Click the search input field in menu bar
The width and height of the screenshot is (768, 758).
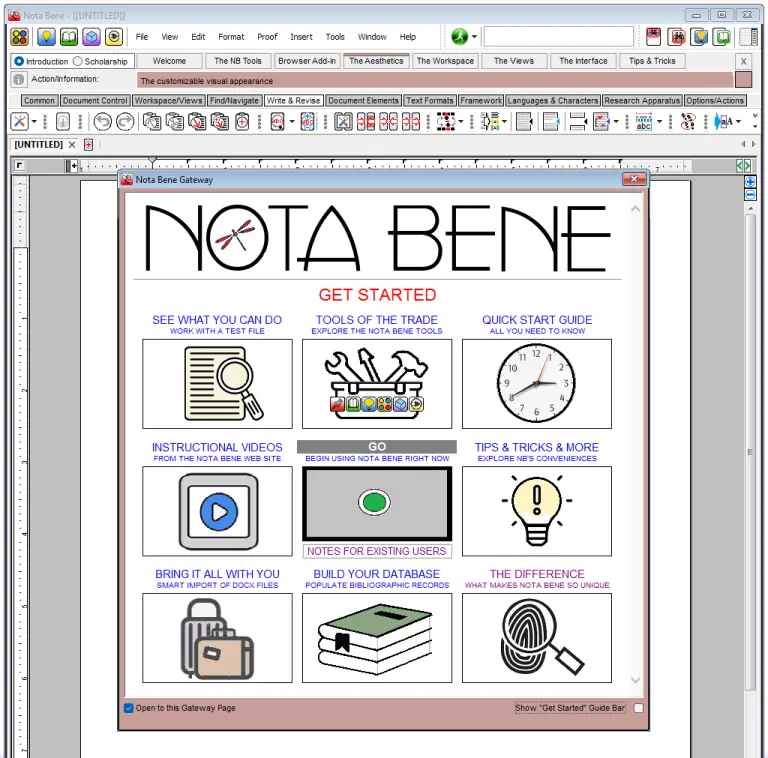coord(558,37)
